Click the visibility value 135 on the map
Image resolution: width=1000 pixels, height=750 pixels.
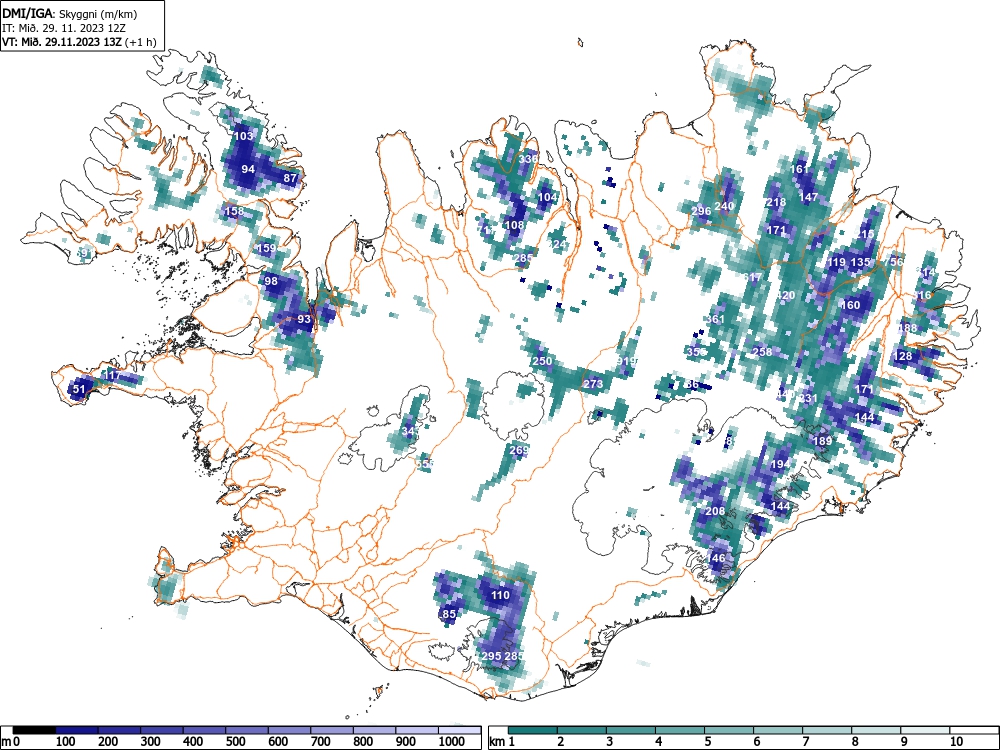tap(860, 262)
